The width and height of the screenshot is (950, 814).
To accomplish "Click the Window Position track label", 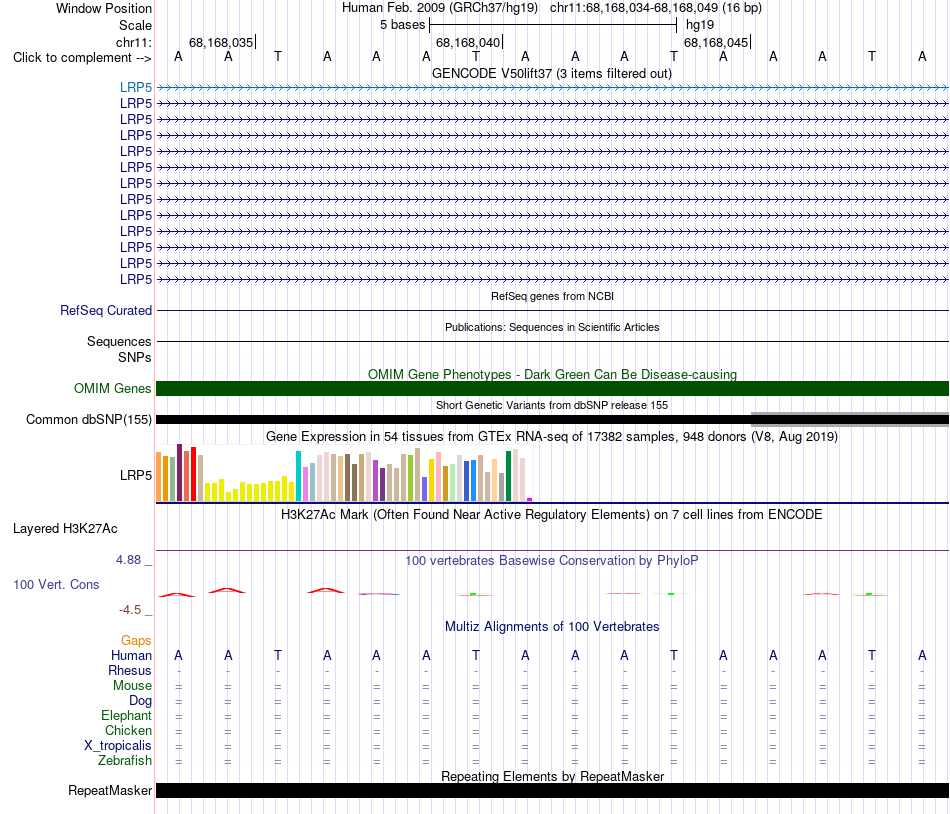I will point(104,8).
